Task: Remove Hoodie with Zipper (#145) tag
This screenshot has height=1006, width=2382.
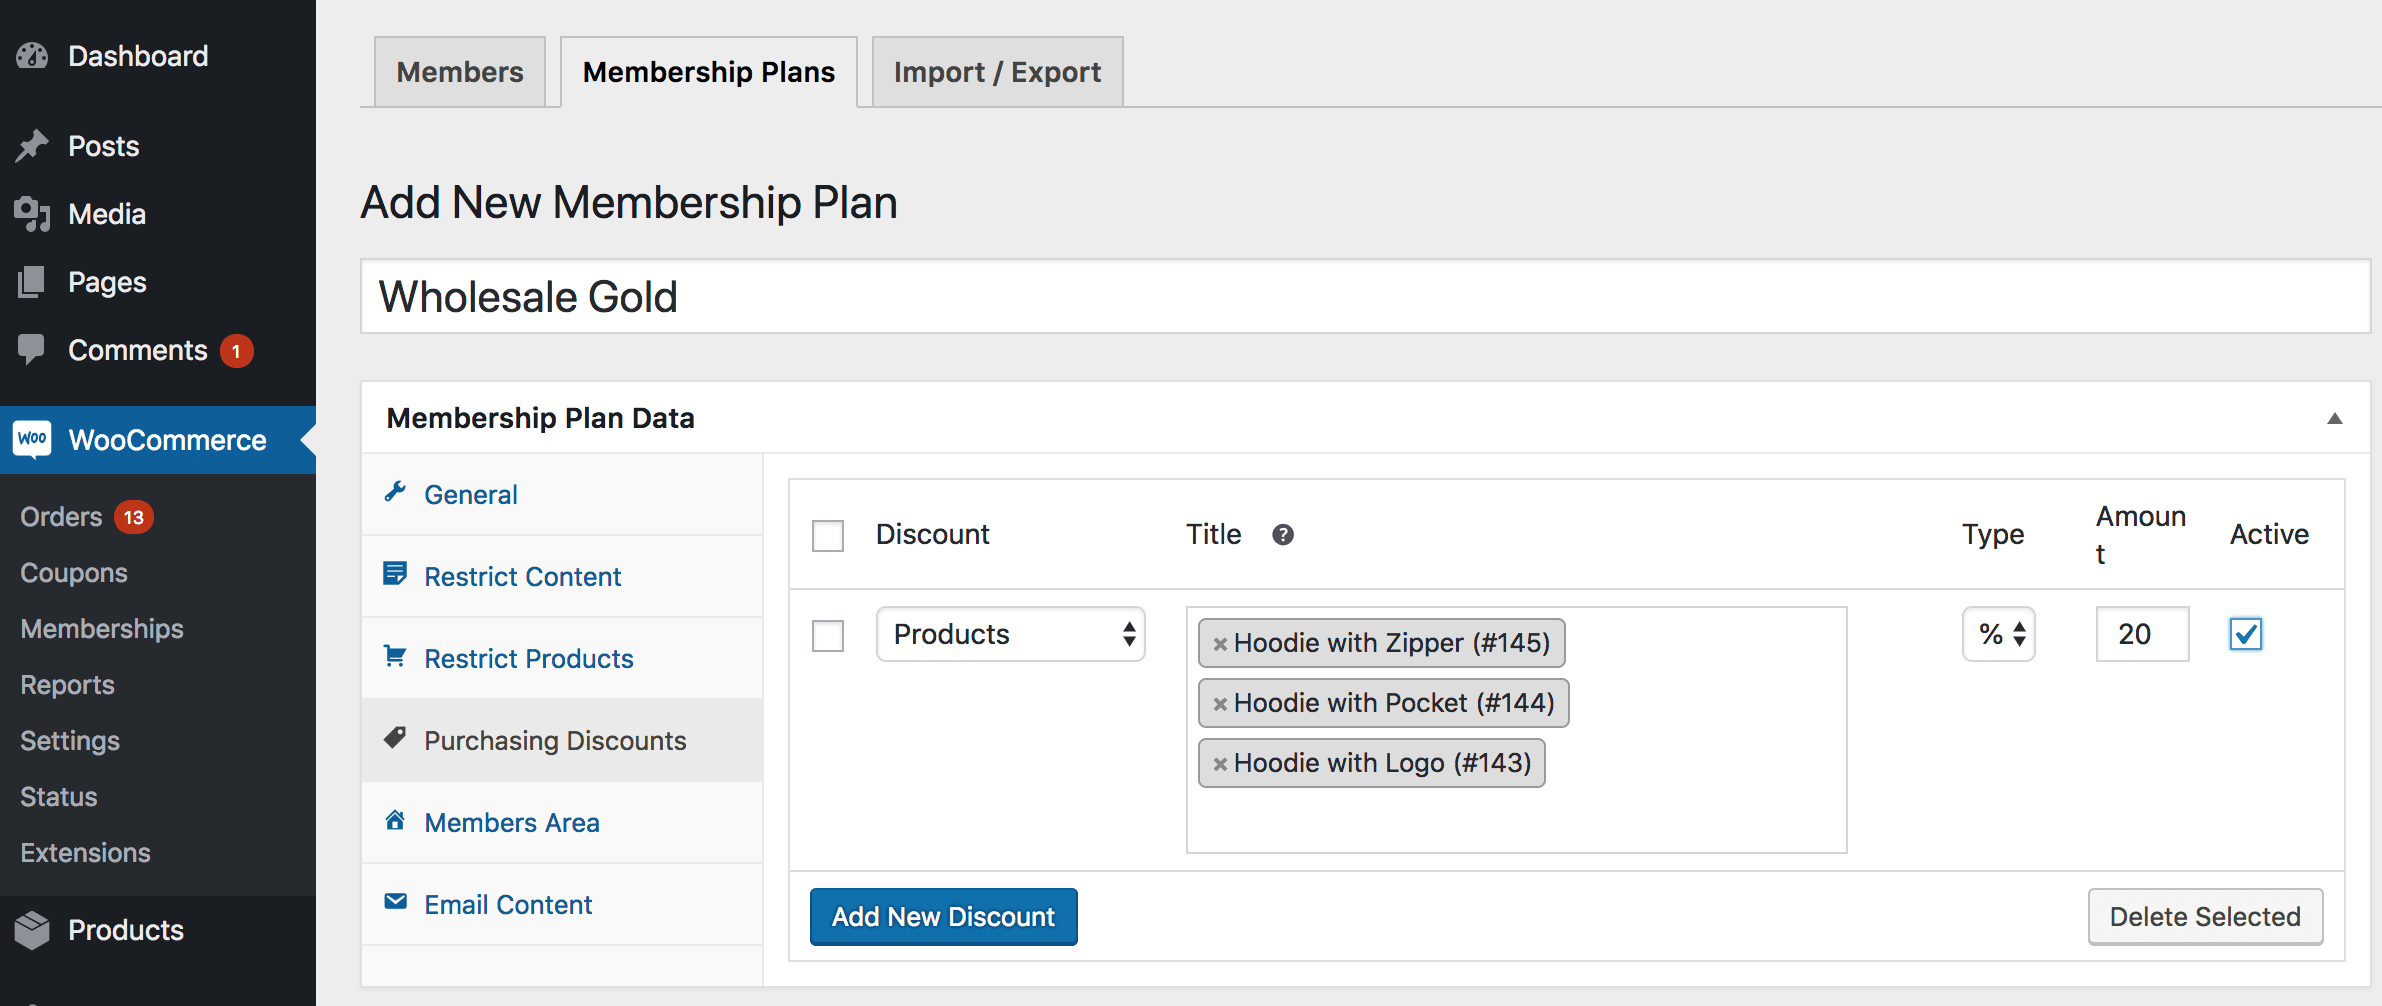Action: pyautogui.click(x=1220, y=644)
